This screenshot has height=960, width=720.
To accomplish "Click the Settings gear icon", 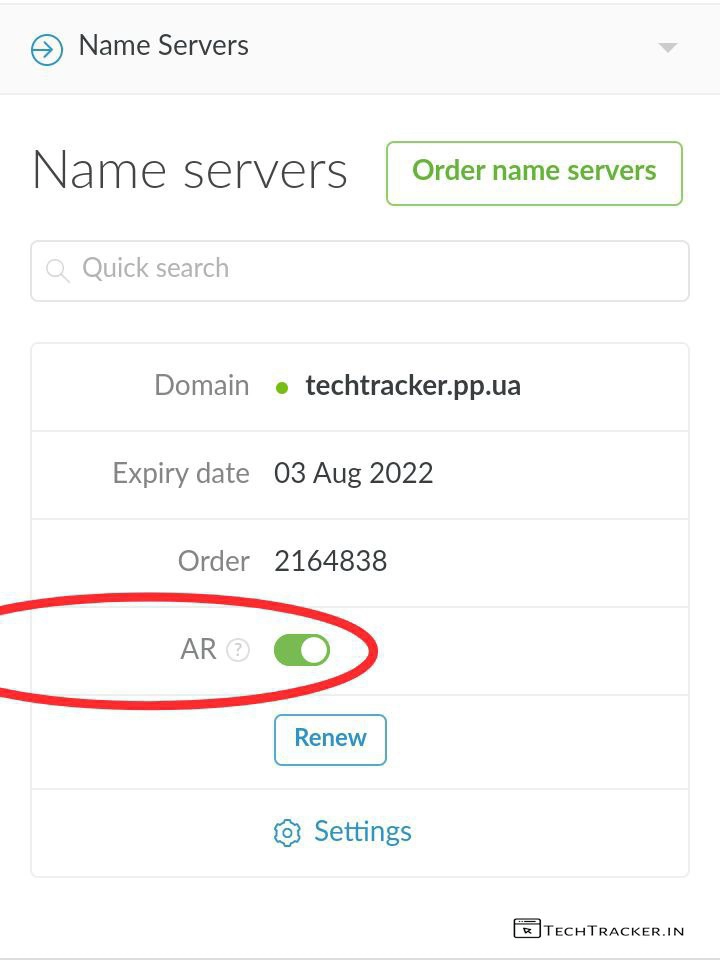I will tap(287, 833).
